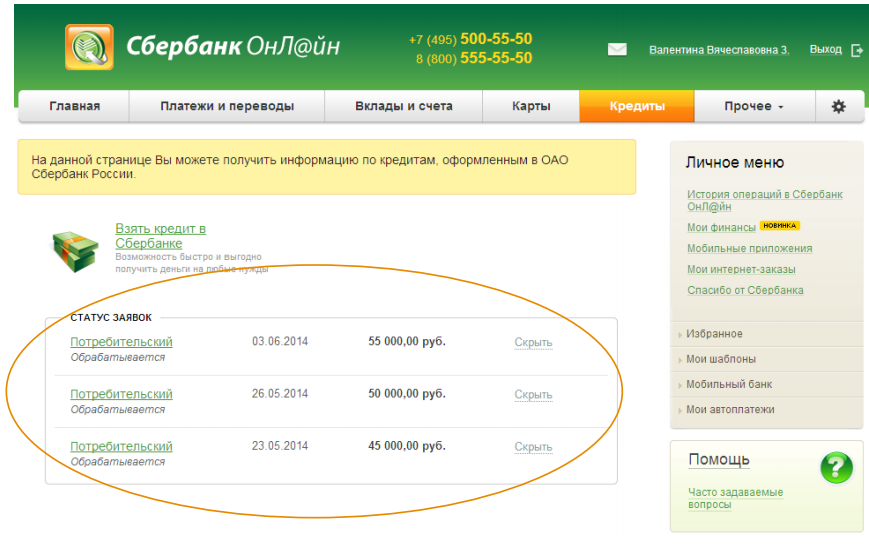Hide the 45 000,00 руб. loan application
Screen dimensions: 869x547
(533, 447)
